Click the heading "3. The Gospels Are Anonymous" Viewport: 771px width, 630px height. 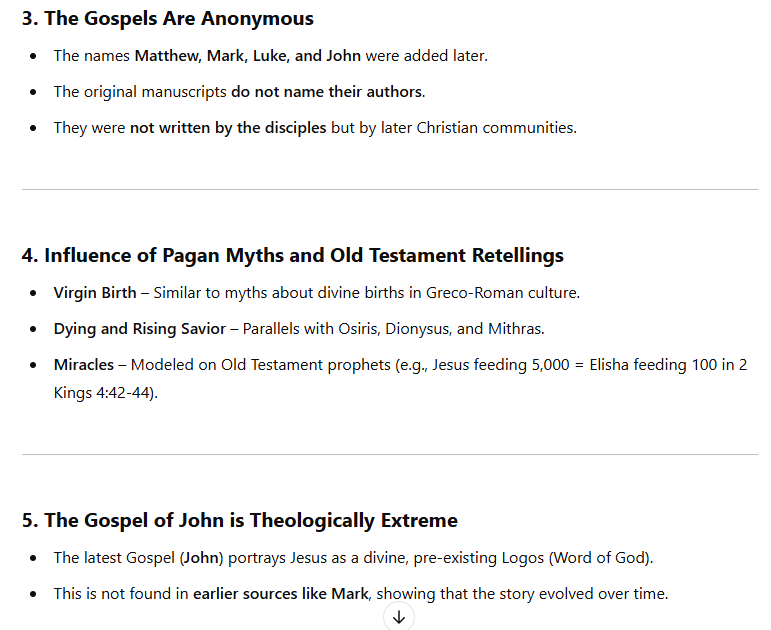tap(168, 19)
